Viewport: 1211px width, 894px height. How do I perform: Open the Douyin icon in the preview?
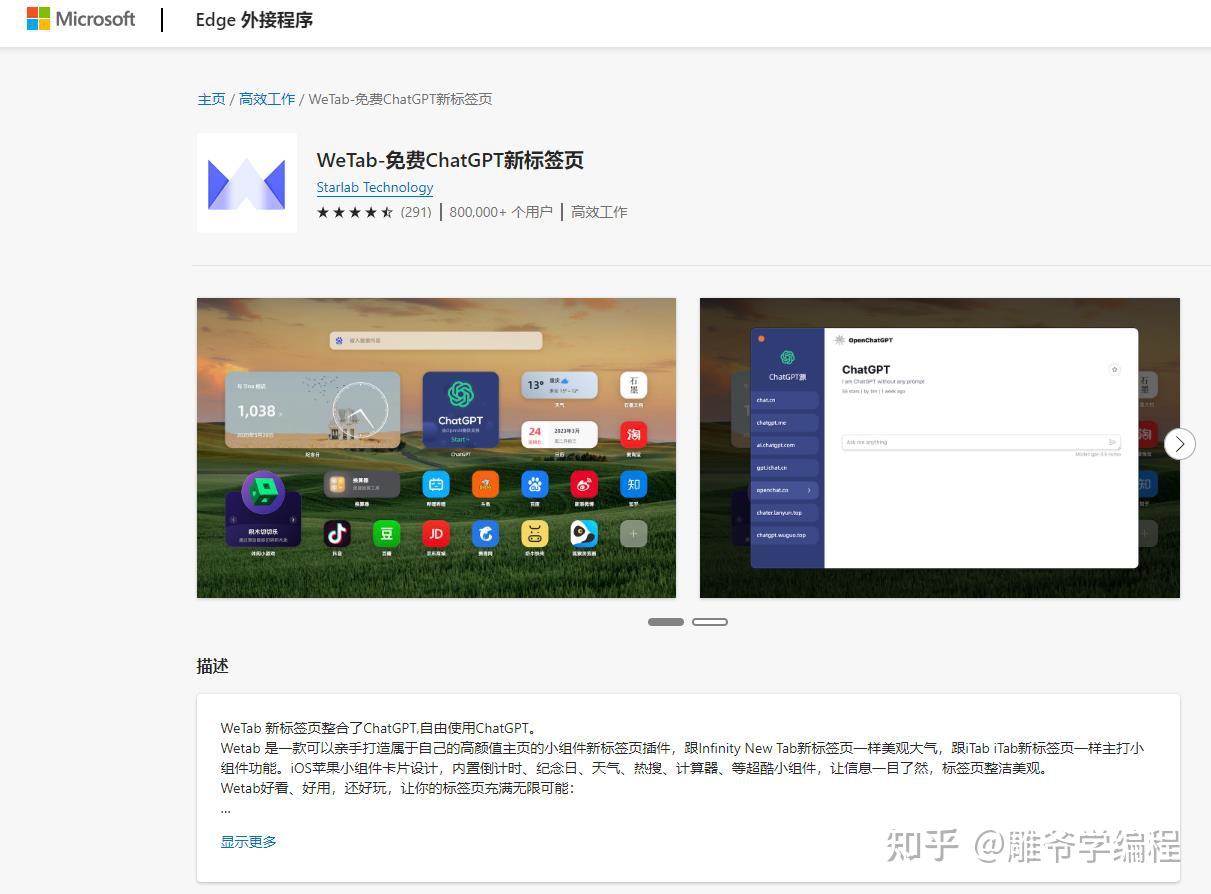coord(337,533)
